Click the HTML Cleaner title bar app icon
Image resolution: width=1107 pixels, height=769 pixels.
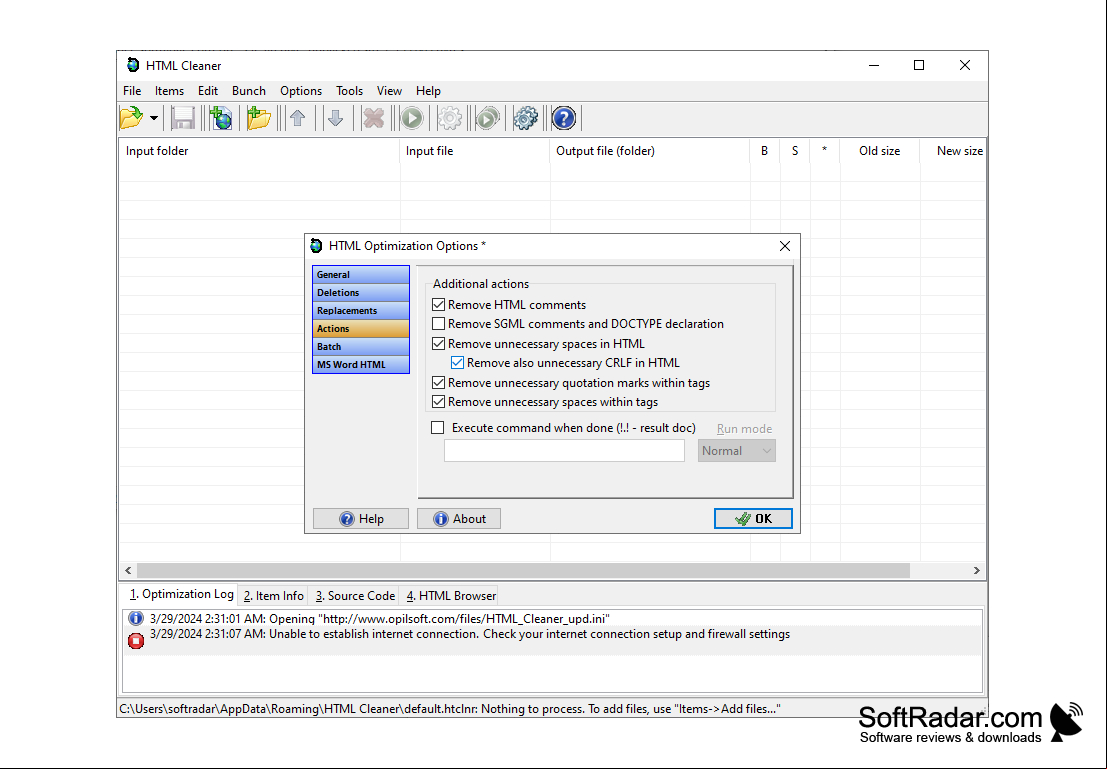point(133,65)
